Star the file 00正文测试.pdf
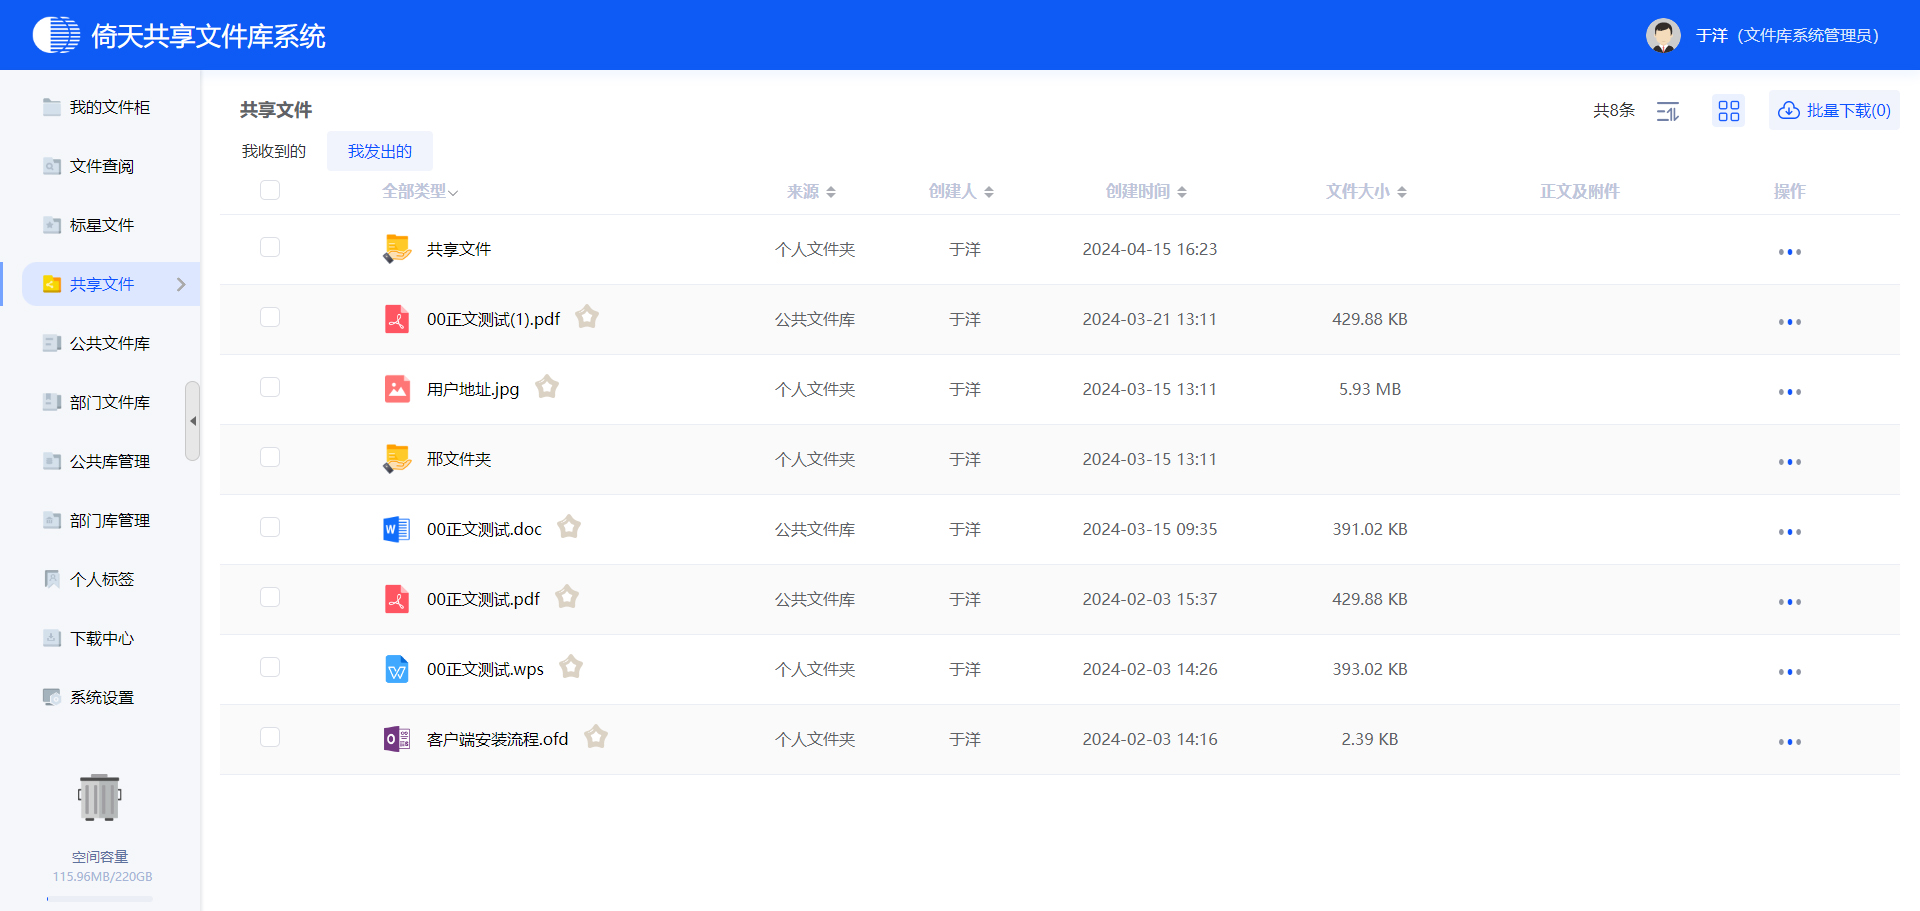Image resolution: width=1920 pixels, height=911 pixels. click(567, 597)
